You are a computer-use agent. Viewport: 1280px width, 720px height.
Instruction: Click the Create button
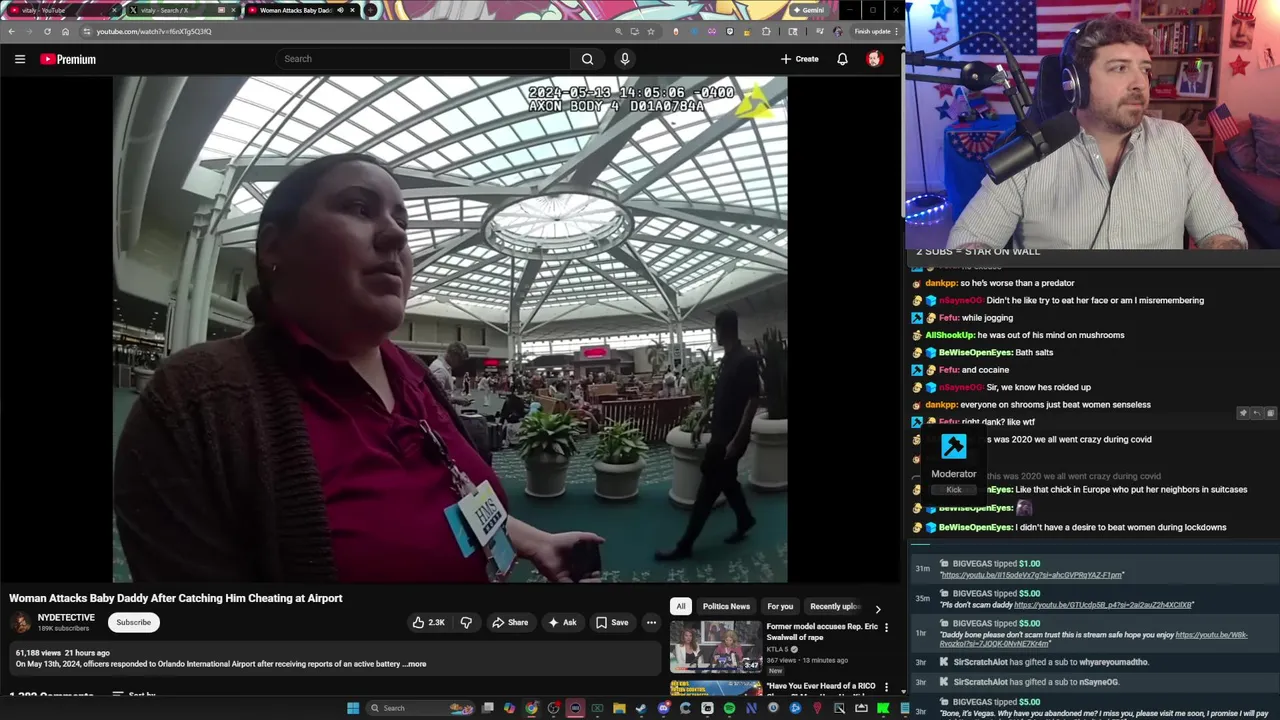800,59
